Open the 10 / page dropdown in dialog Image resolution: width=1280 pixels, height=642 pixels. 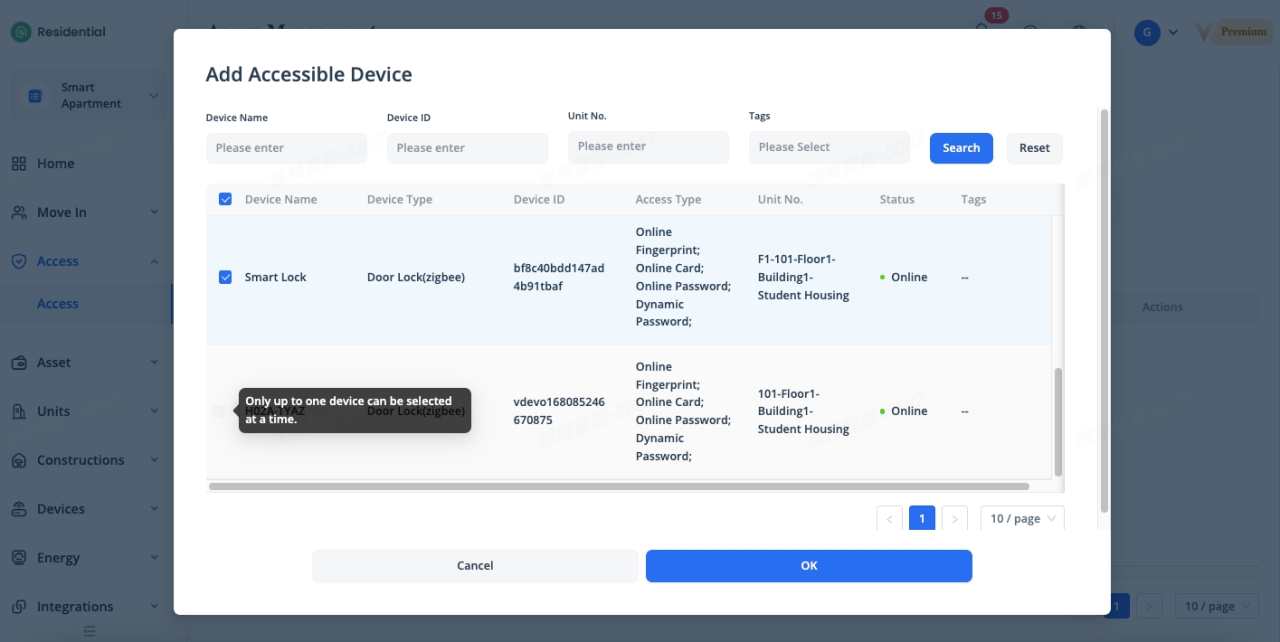[1022, 519]
